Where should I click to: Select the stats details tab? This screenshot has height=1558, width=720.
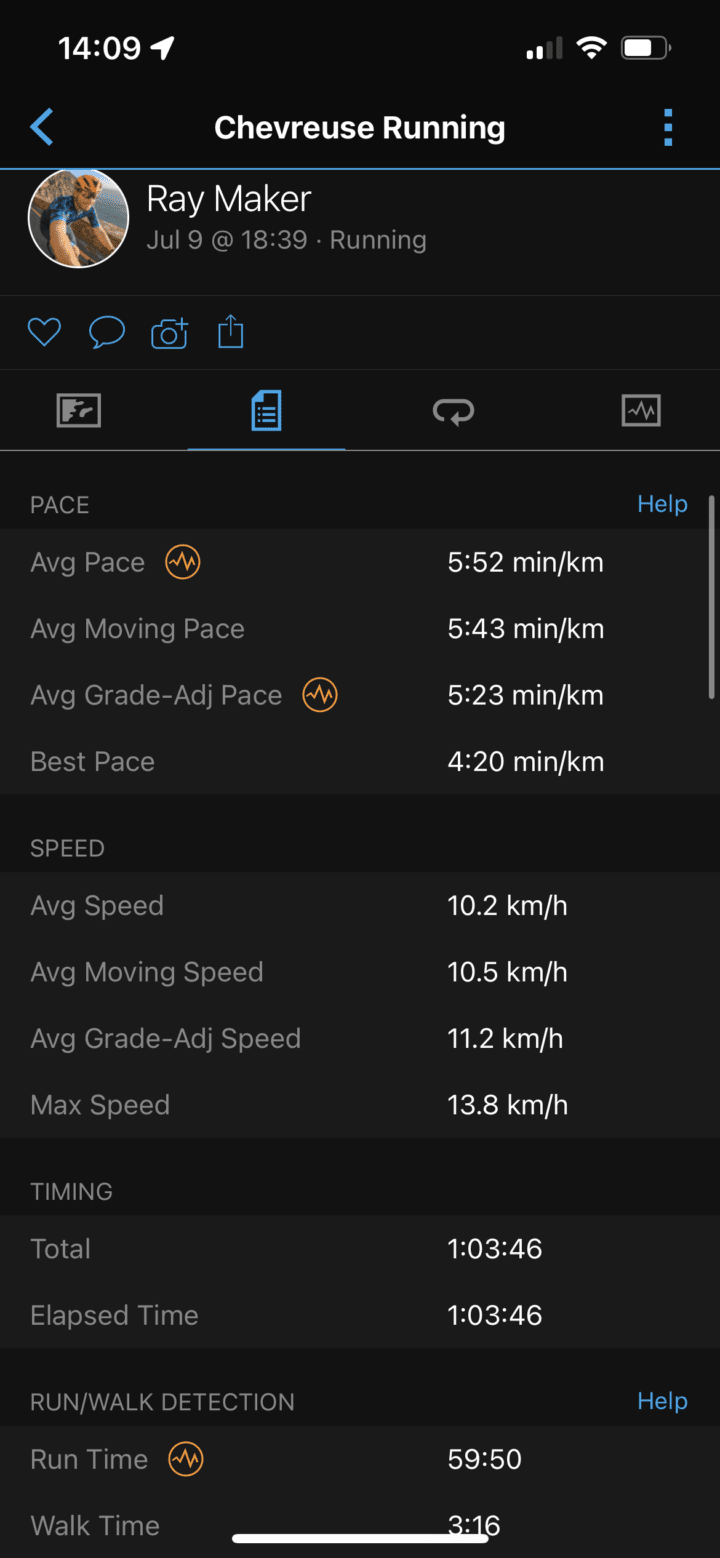[x=266, y=410]
